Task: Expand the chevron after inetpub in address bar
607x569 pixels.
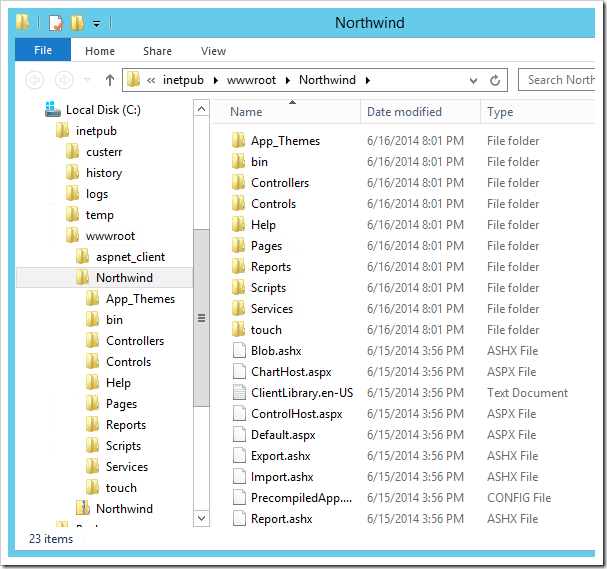Action: click(x=216, y=81)
